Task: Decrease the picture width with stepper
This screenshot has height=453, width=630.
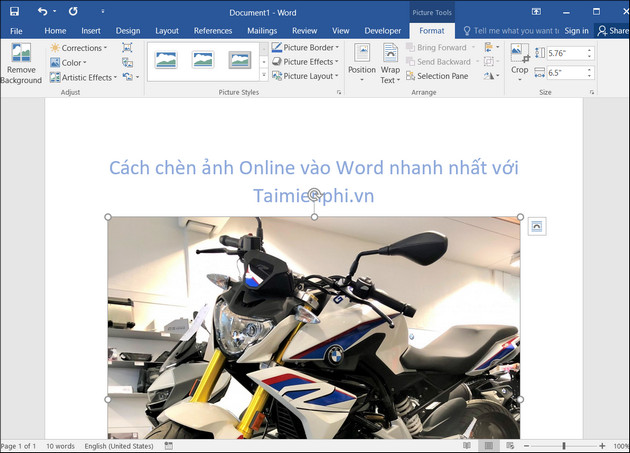Action: click(589, 76)
